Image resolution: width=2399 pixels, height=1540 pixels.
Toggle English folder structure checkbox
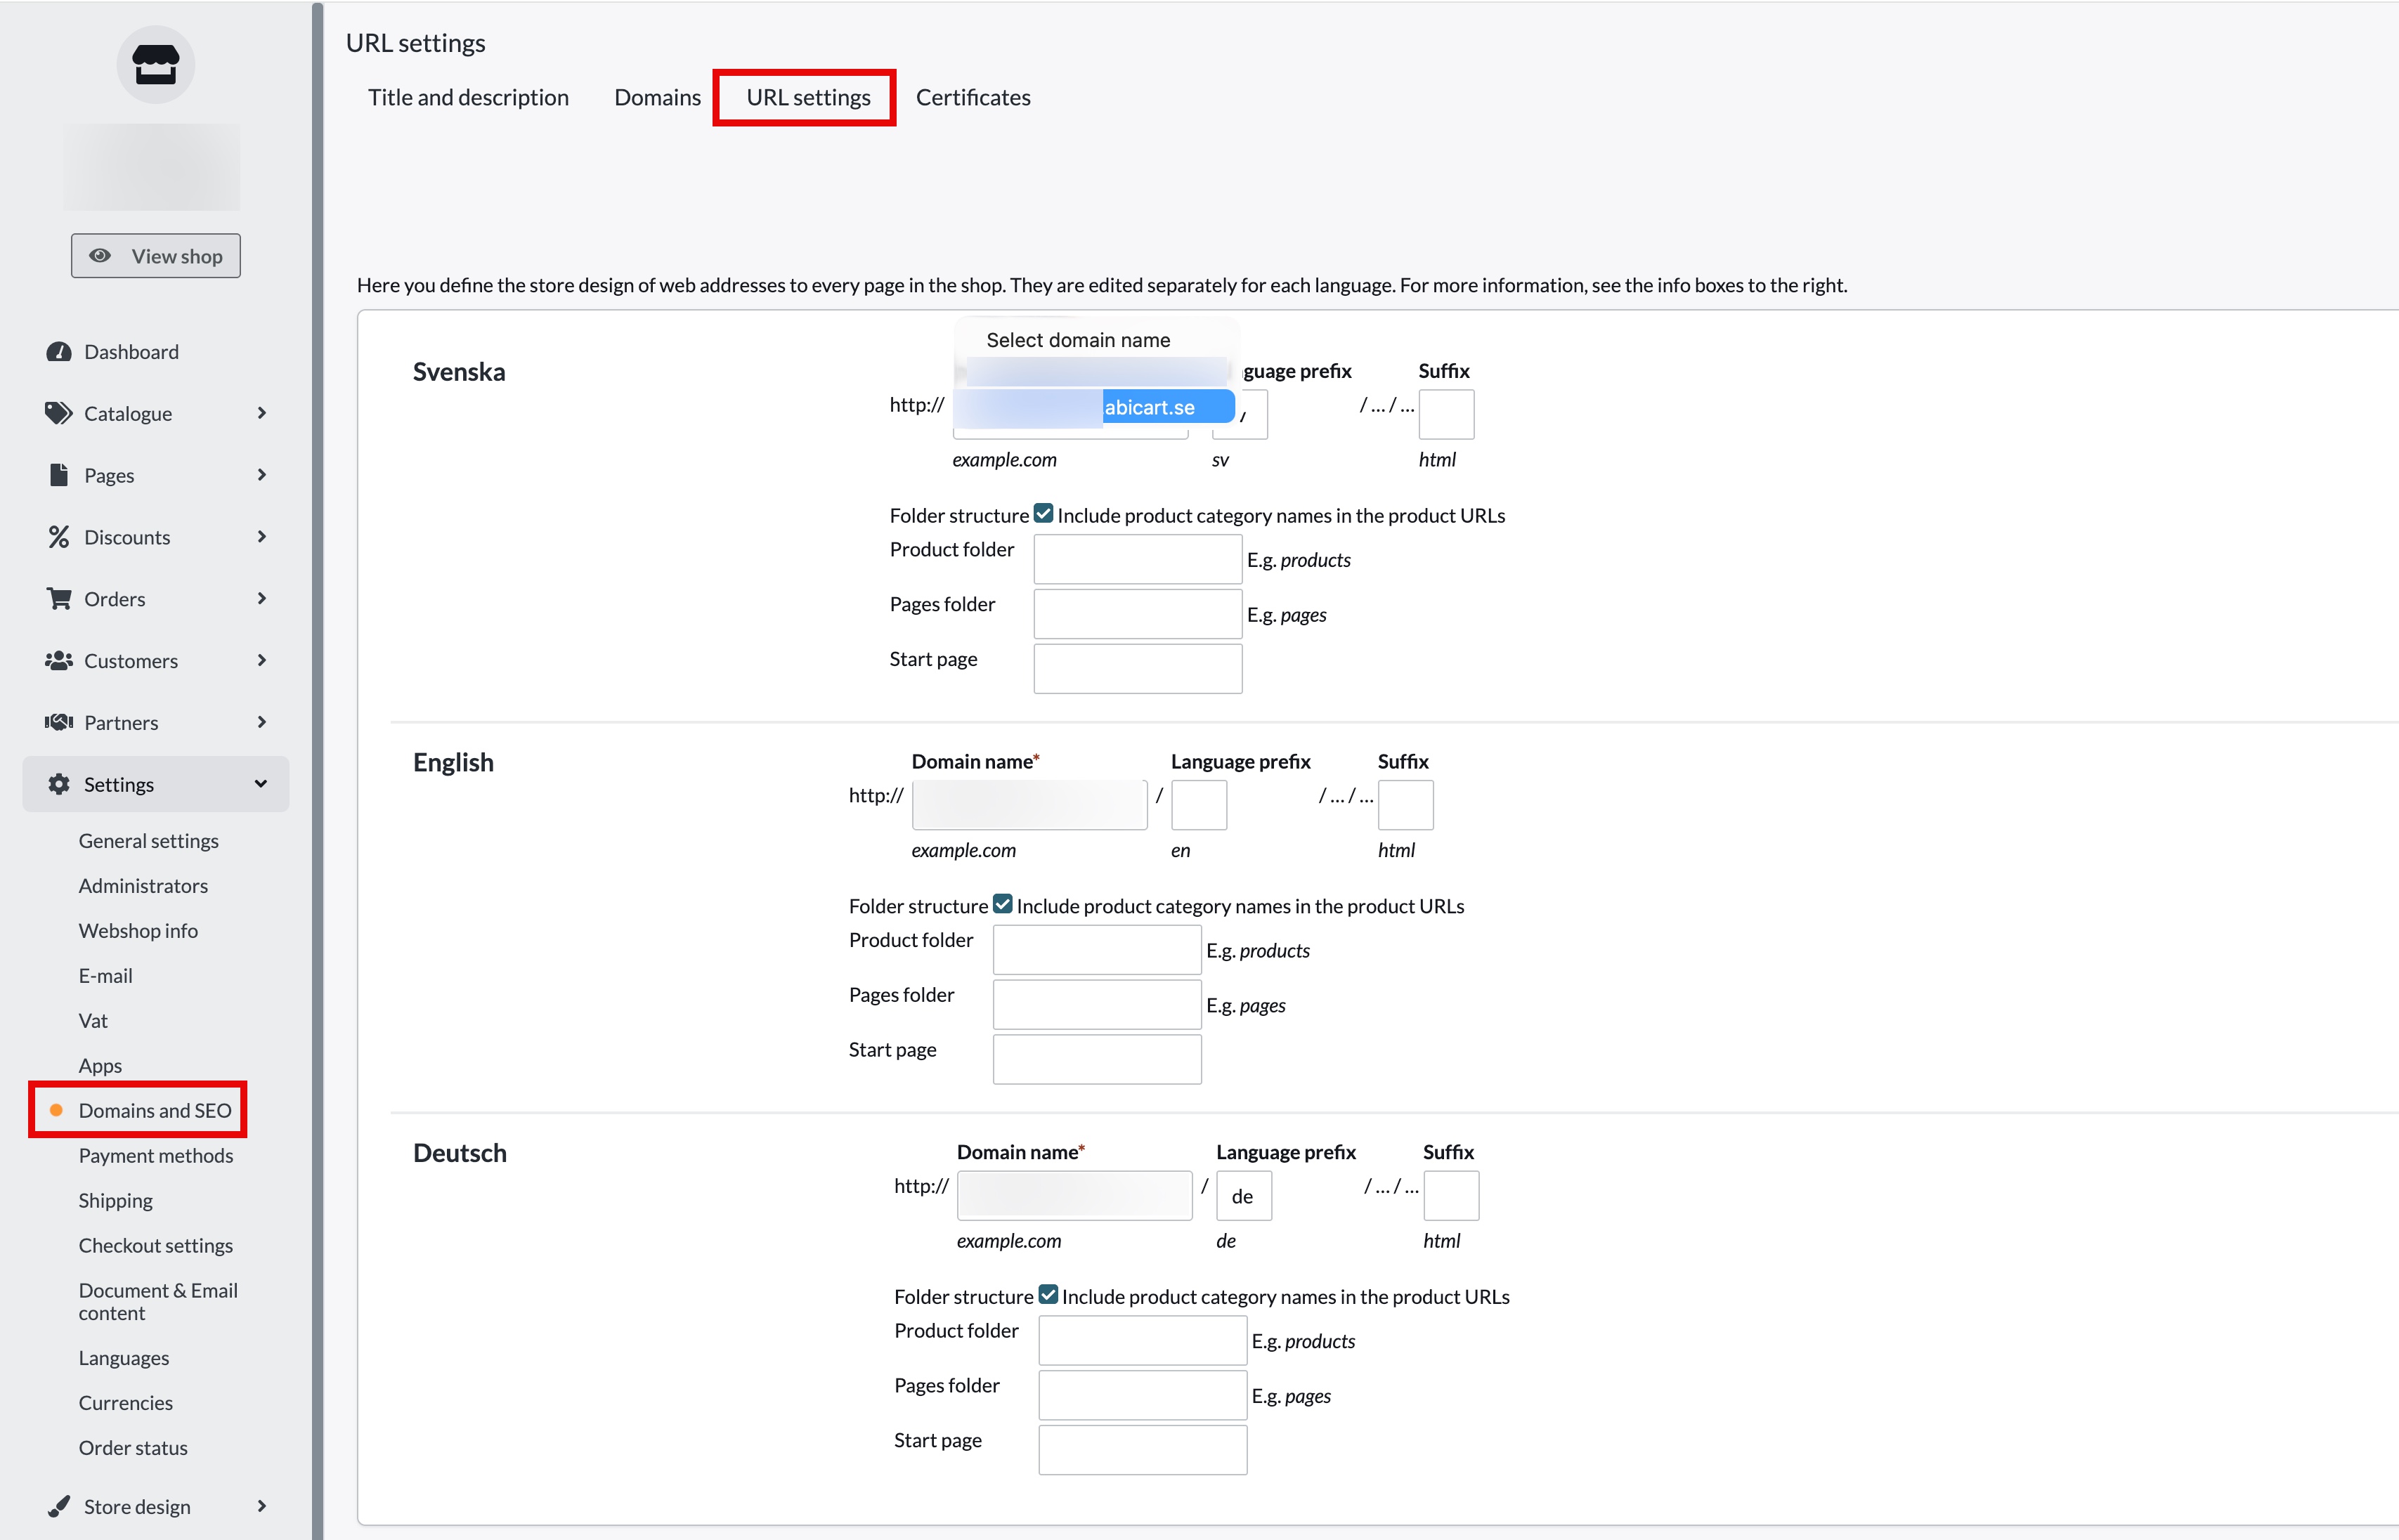point(1002,904)
